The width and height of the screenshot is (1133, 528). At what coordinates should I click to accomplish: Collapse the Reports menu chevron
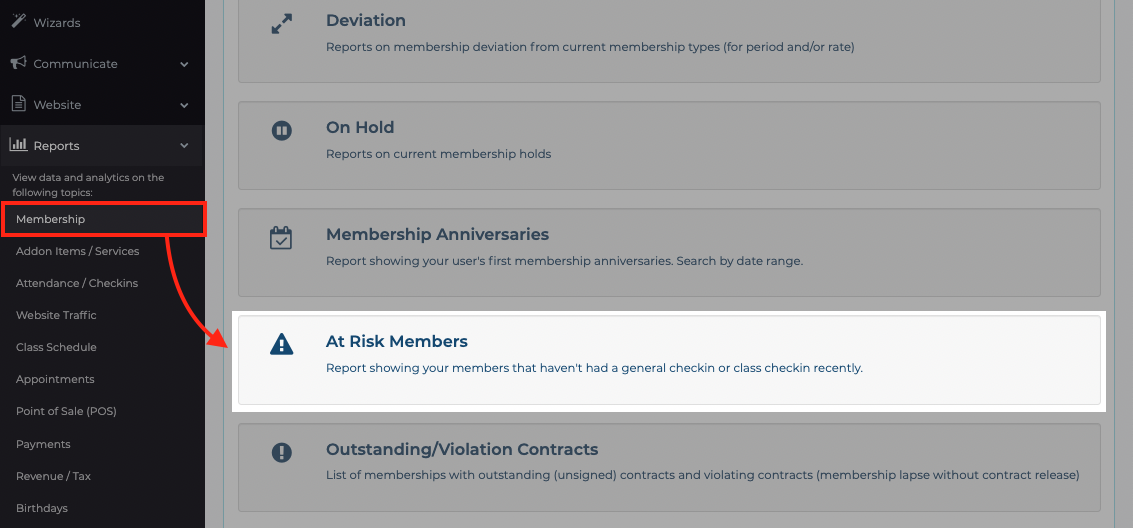[x=184, y=146]
